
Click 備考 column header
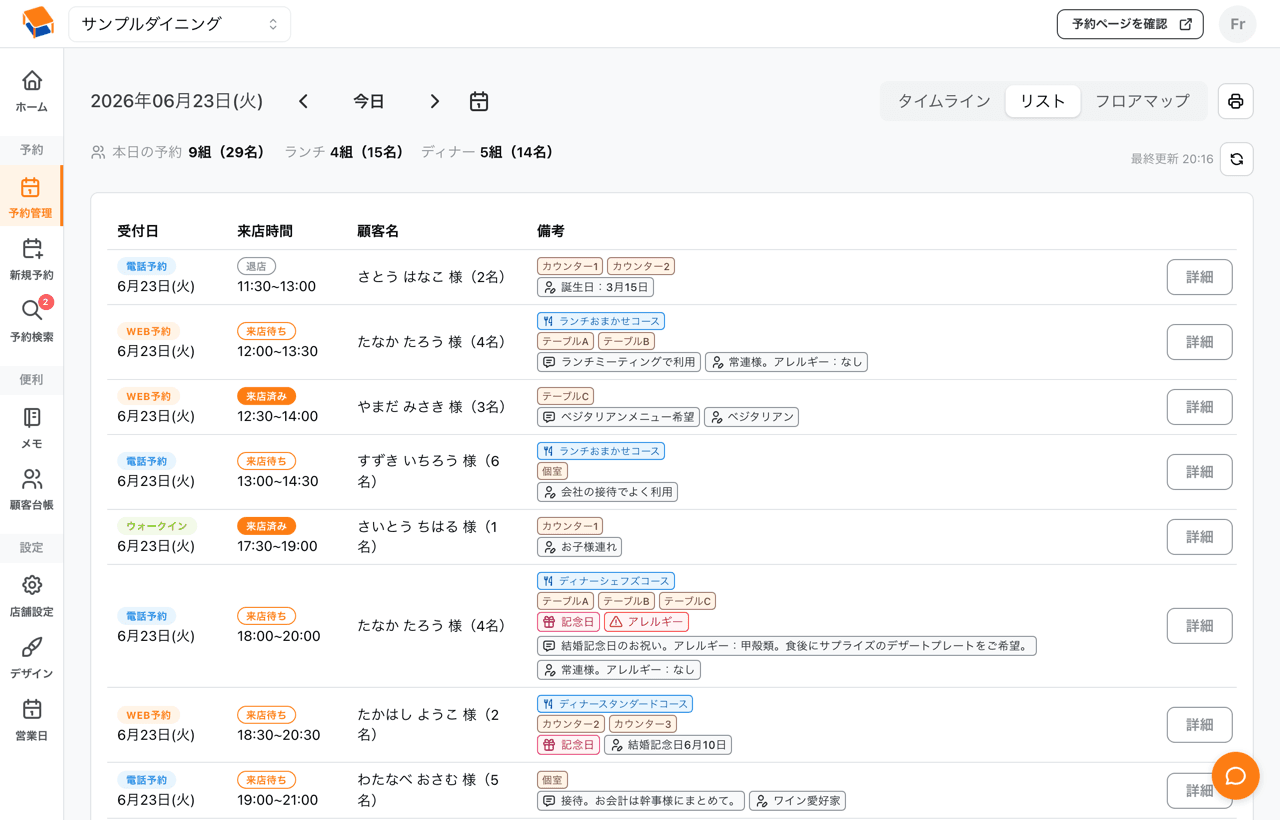pyautogui.click(x=551, y=231)
